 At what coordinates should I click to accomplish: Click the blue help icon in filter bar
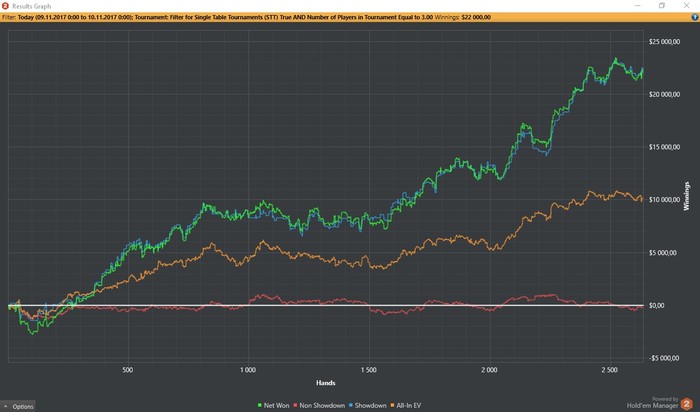pos(695,17)
